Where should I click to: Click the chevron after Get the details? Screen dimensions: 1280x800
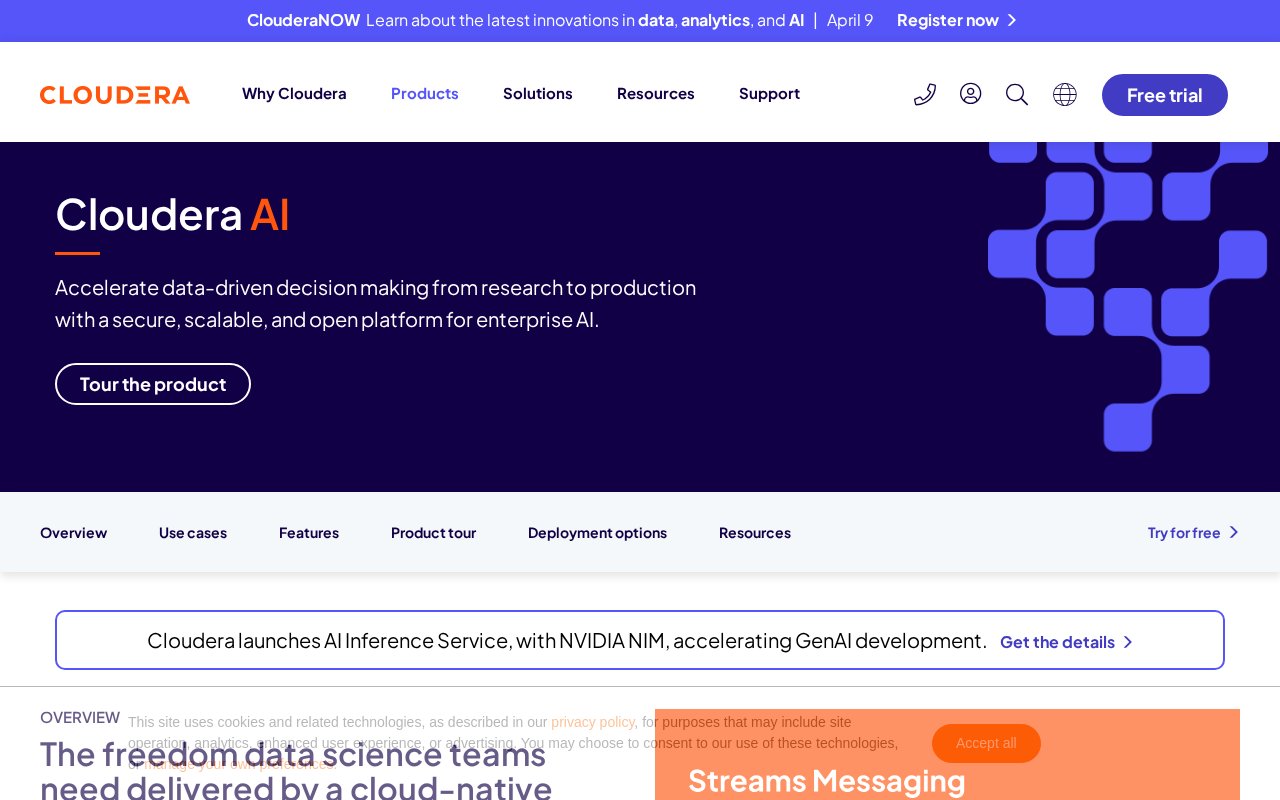[1128, 642]
